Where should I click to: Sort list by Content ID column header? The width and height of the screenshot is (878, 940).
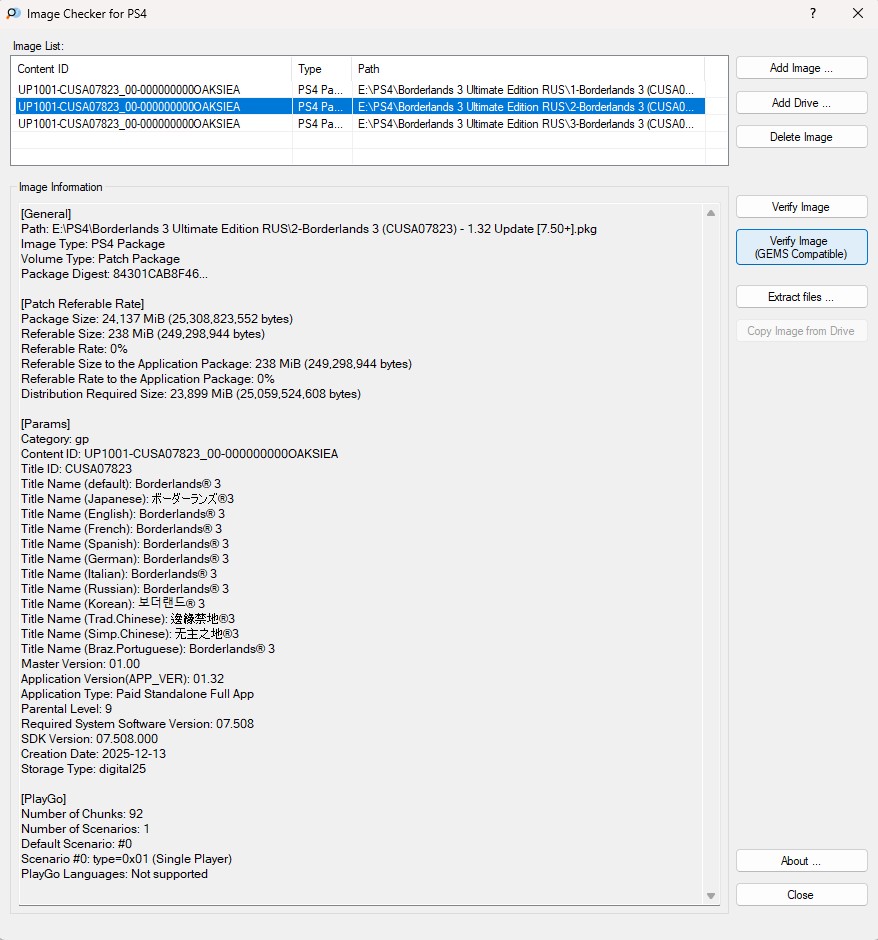coord(153,68)
